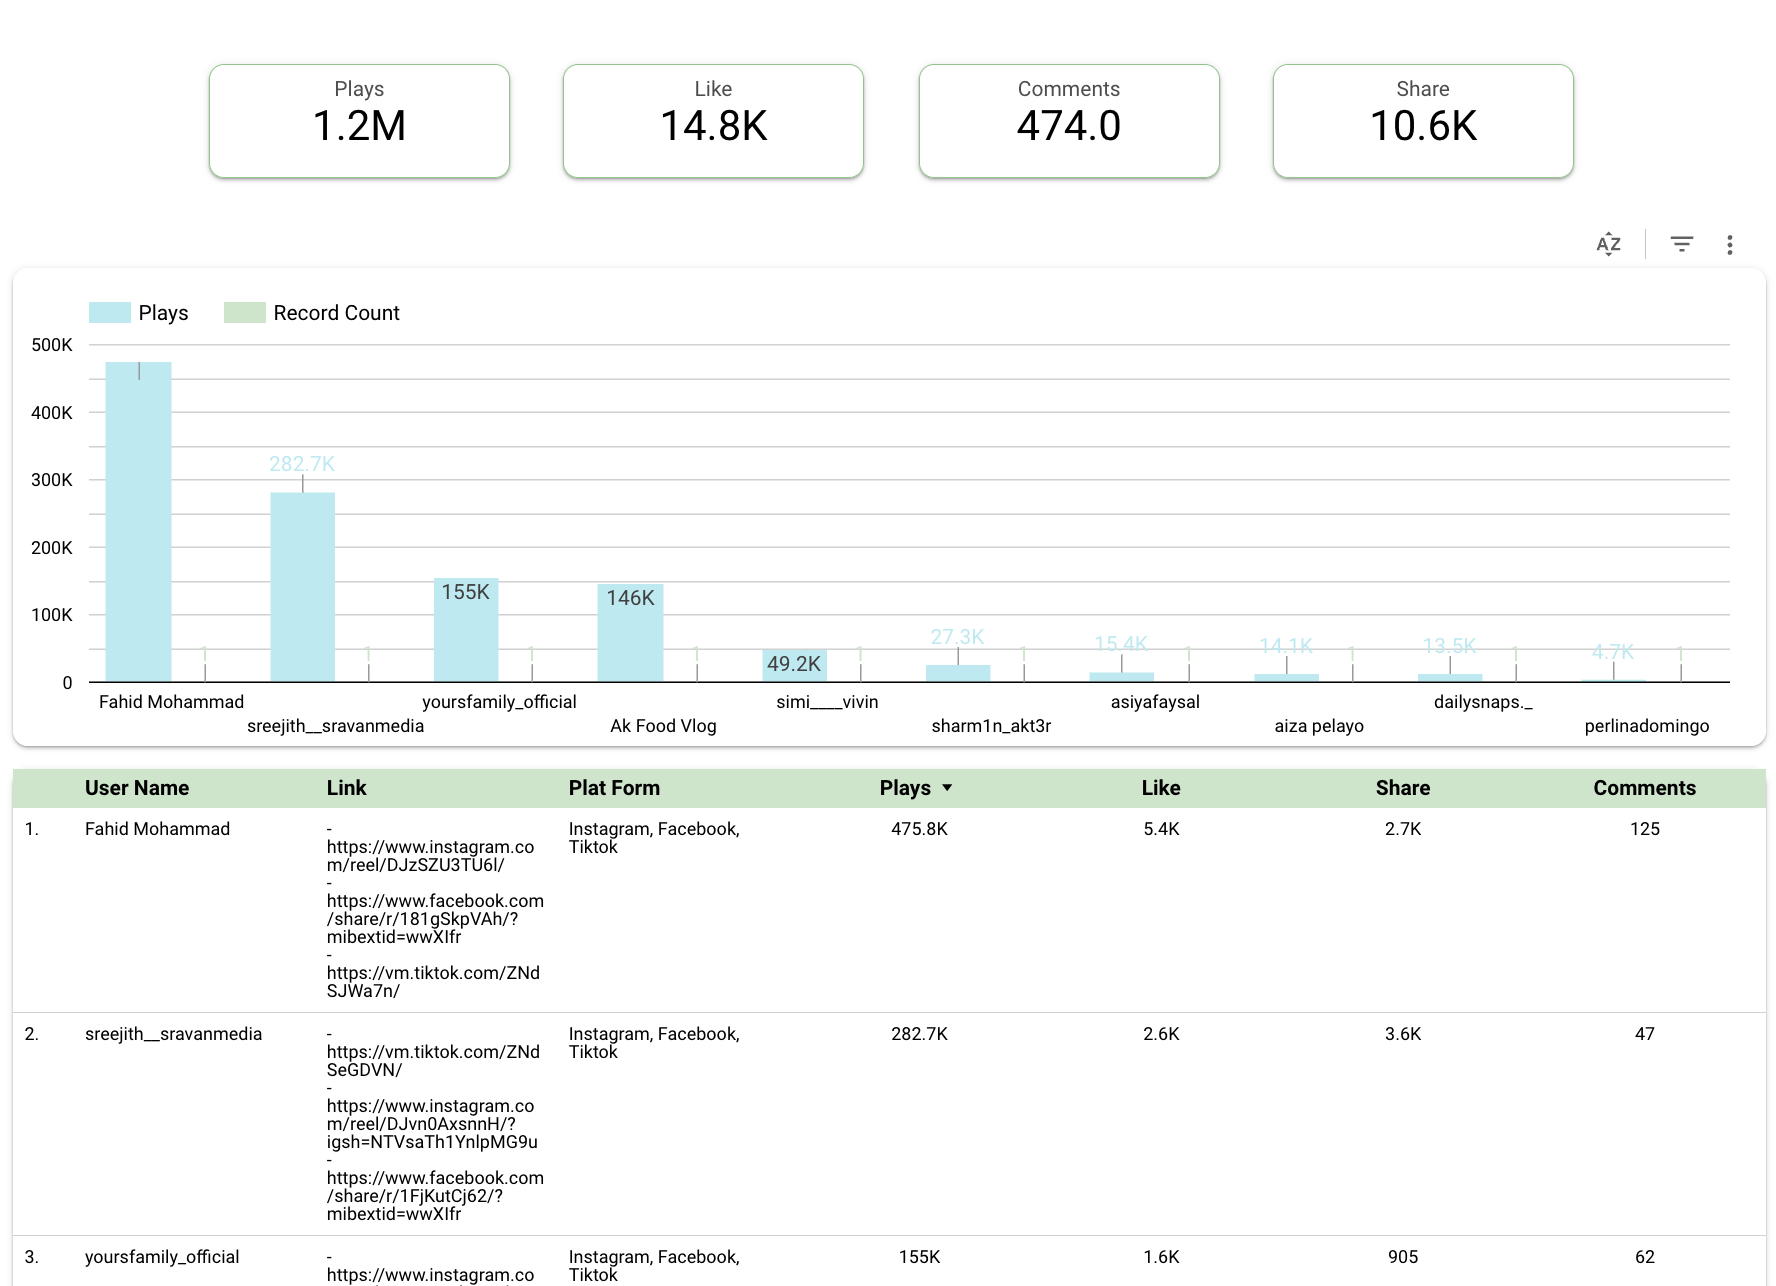Sort the table by User Name header

click(x=137, y=788)
